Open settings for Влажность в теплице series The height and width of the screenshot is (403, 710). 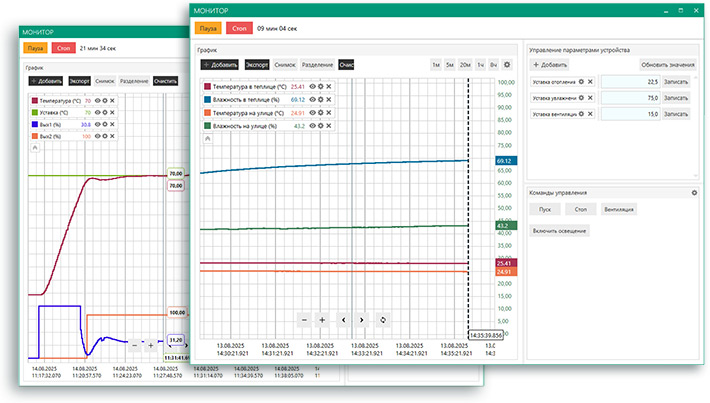(321, 100)
